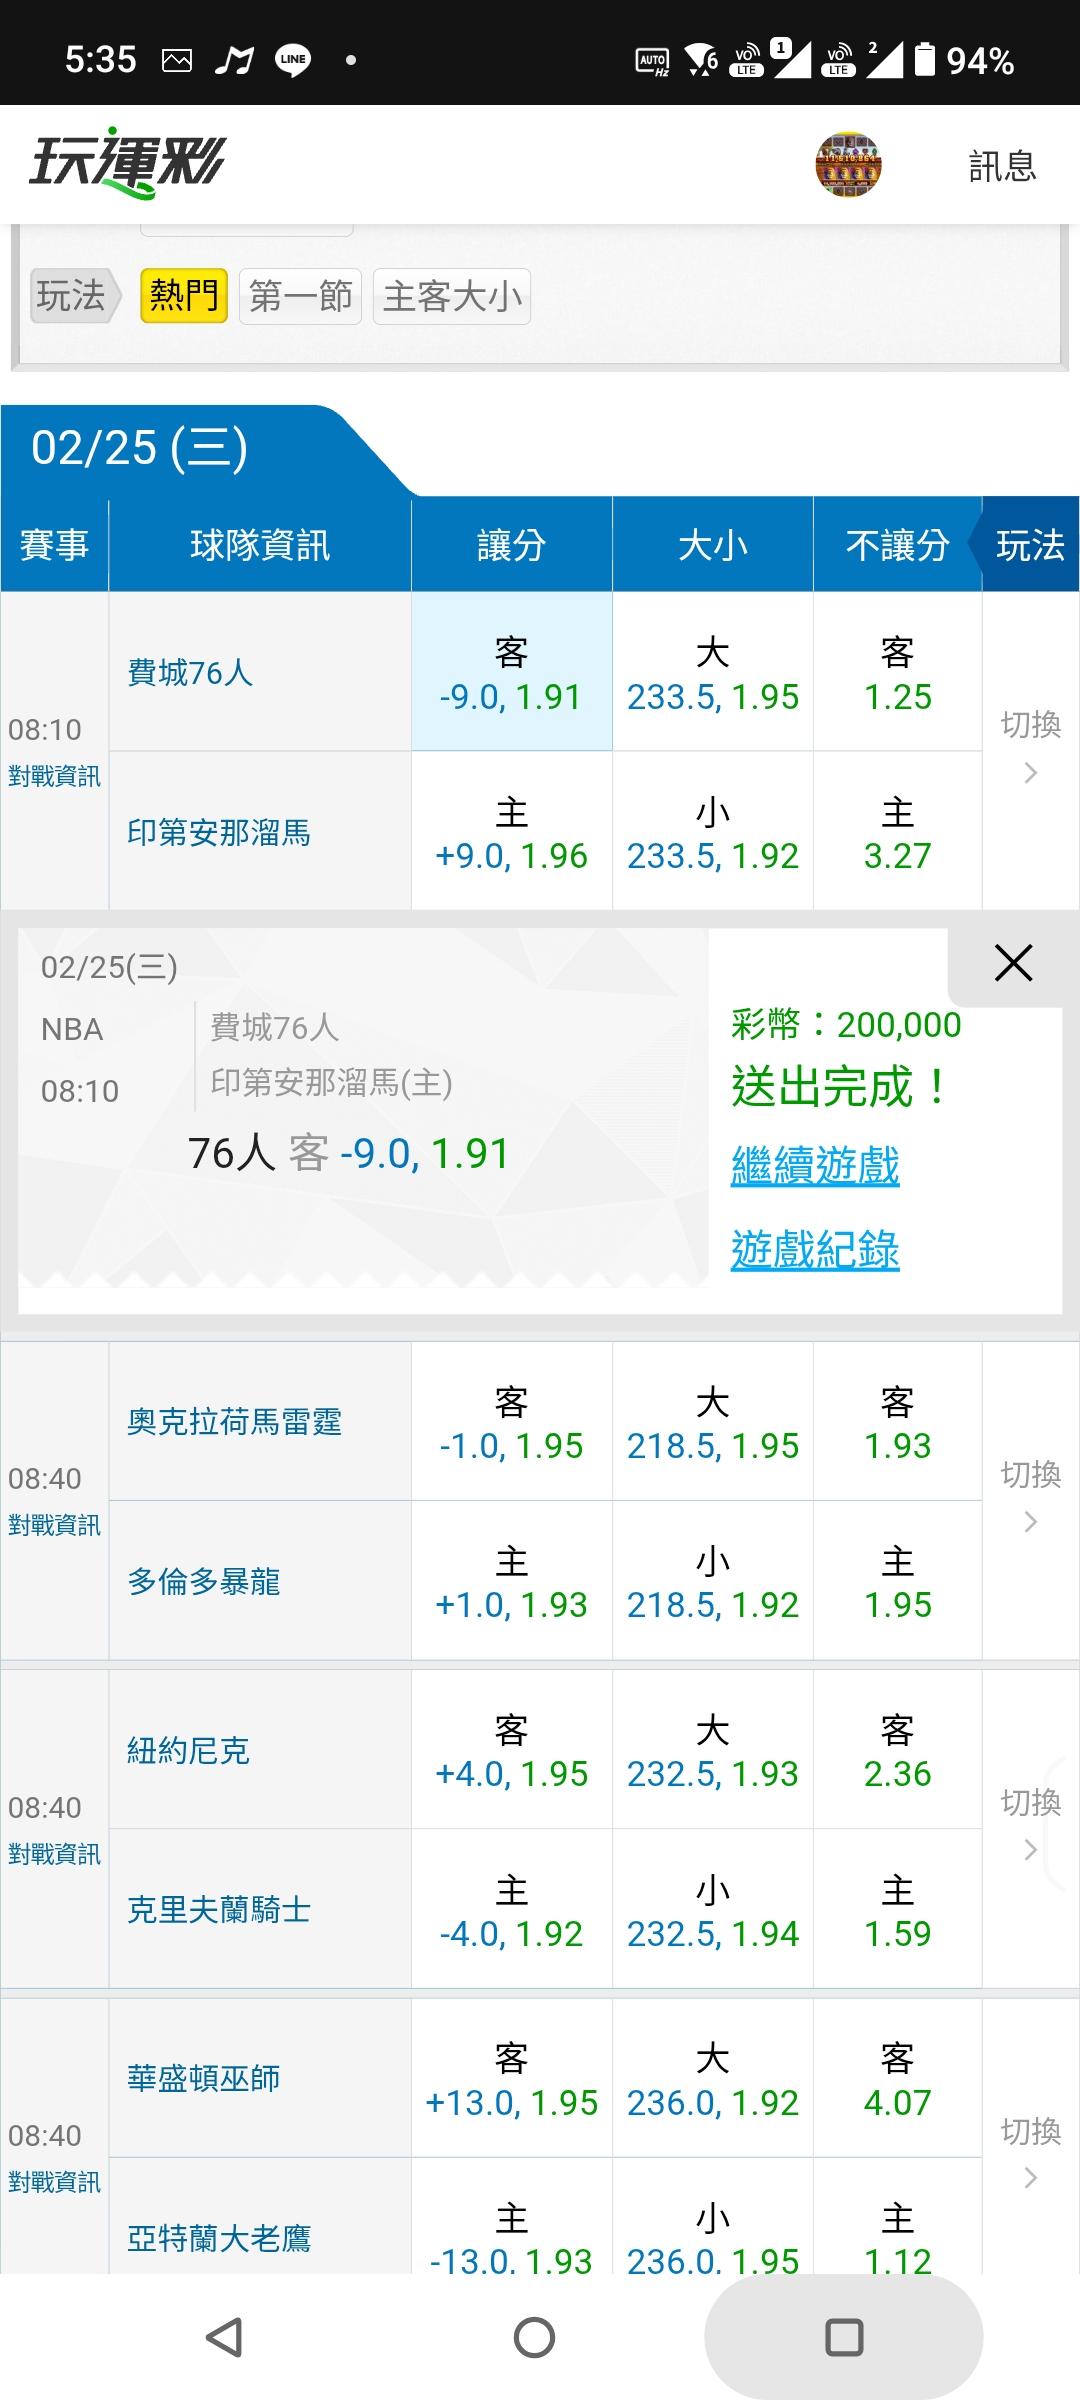This screenshot has height=2400, width=1080.
Task: Pick 大 218.5 over for 雷霆 game
Action: point(712,1422)
